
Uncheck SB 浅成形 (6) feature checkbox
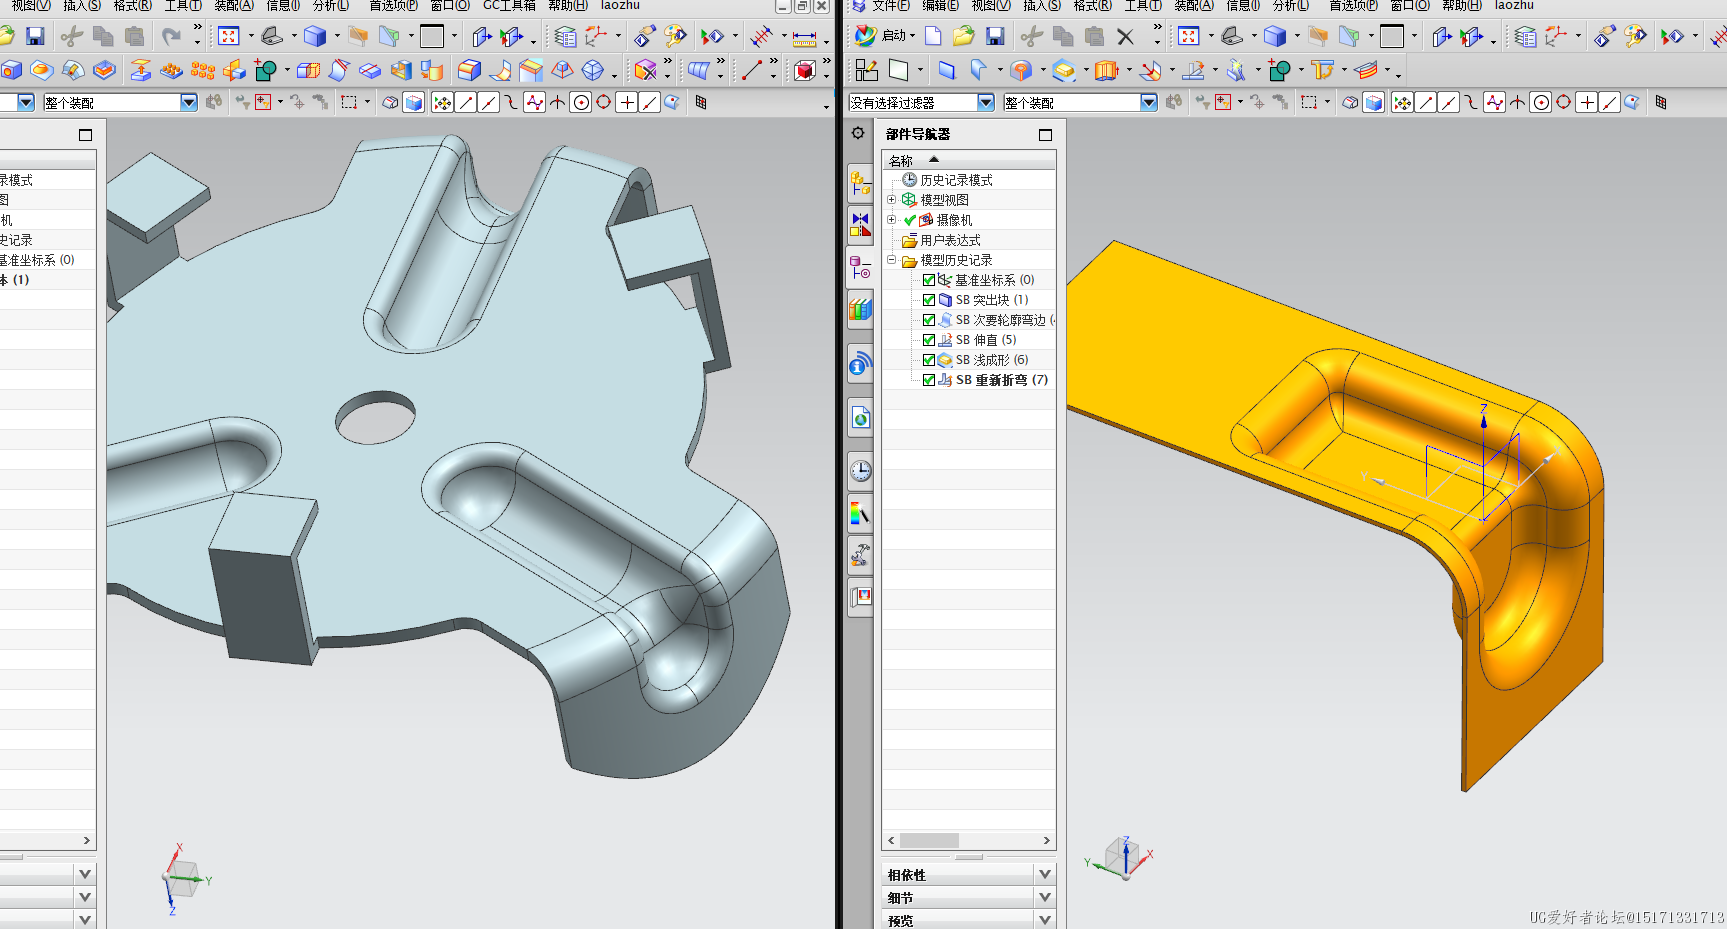point(929,360)
